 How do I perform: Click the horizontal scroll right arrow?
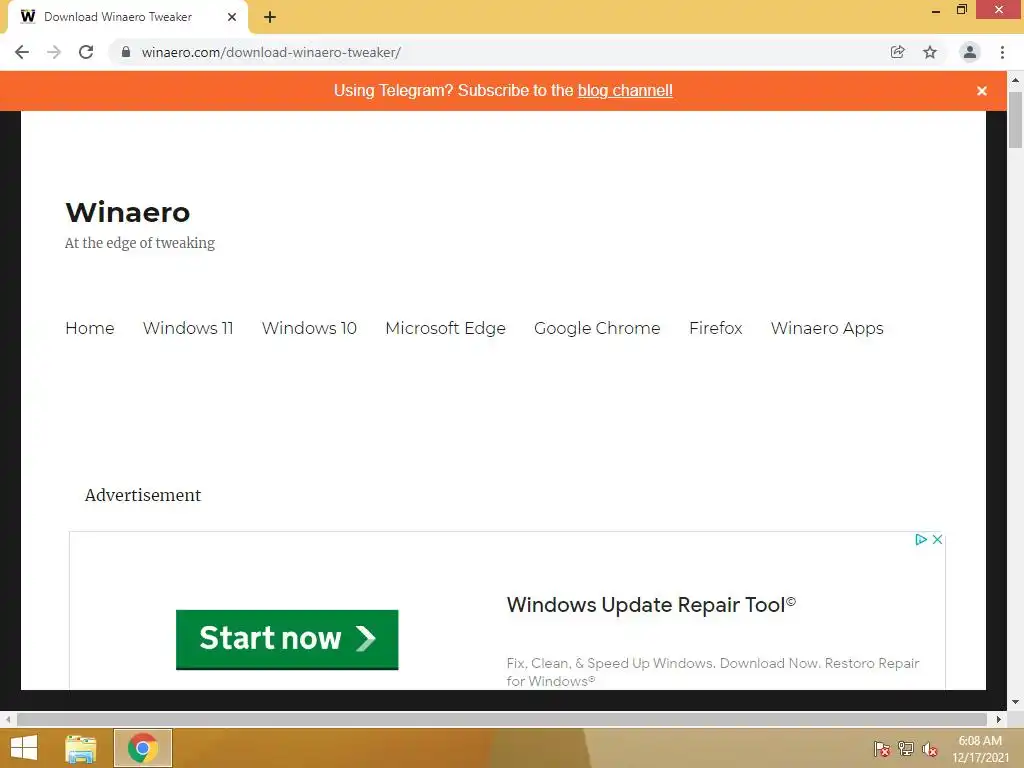click(999, 719)
